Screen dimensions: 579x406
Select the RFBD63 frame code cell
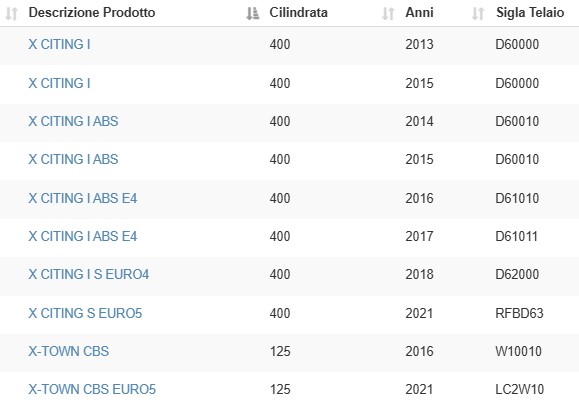pyautogui.click(x=519, y=313)
